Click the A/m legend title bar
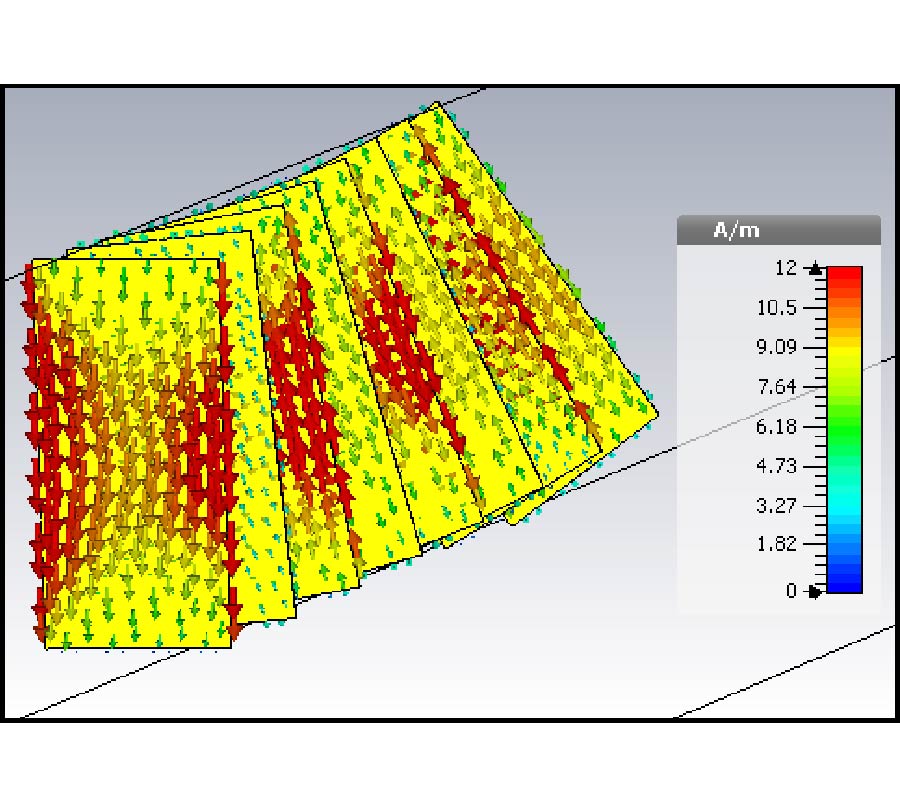This screenshot has width=900, height=800. coord(778,230)
